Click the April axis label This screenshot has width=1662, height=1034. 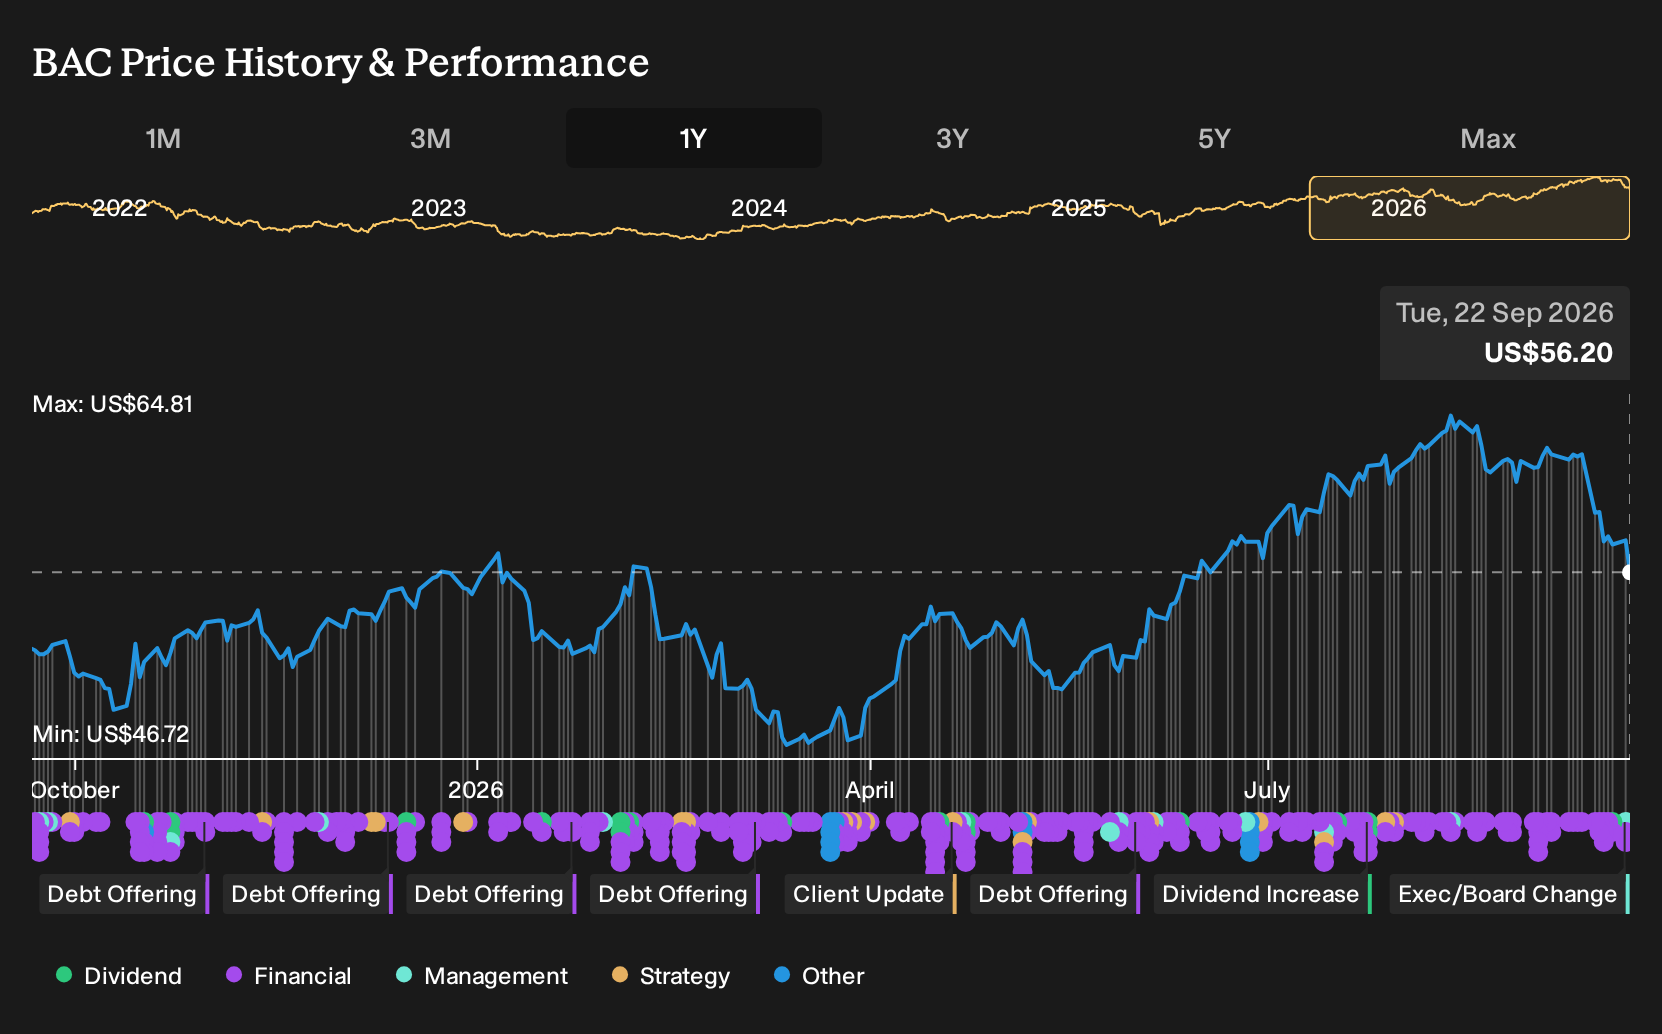coord(870,790)
